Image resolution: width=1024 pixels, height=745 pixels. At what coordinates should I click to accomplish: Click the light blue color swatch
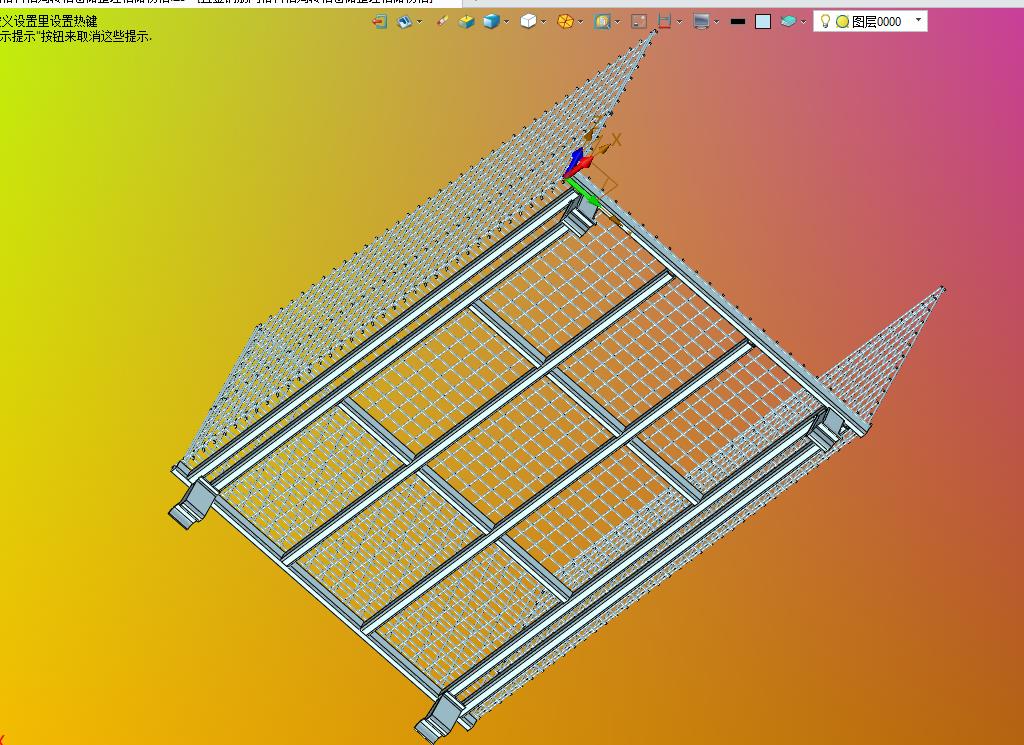[763, 22]
